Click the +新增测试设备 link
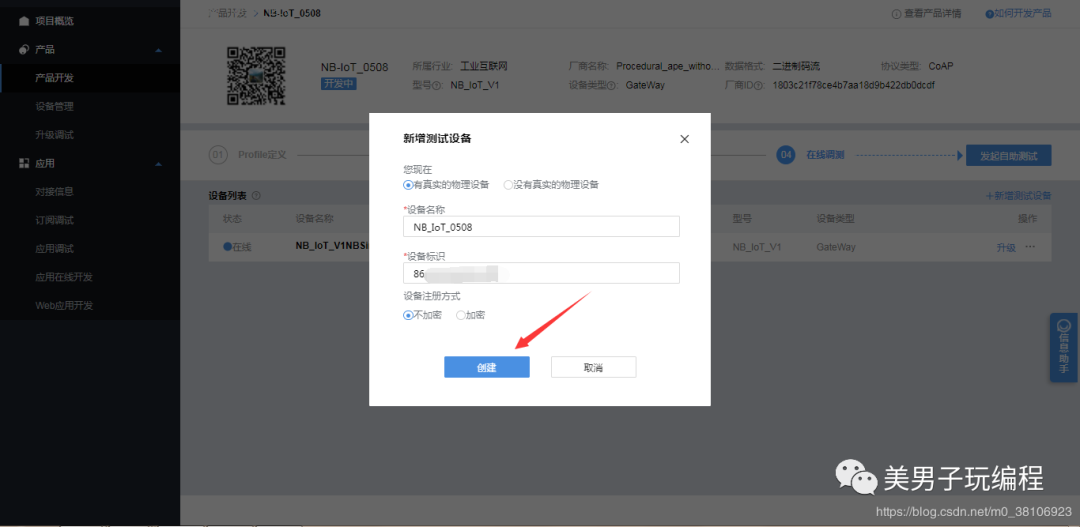 (1019, 196)
